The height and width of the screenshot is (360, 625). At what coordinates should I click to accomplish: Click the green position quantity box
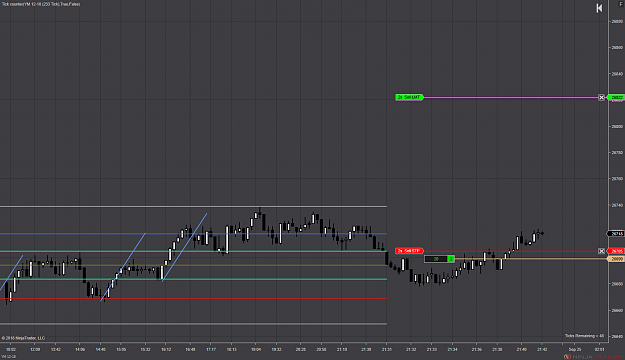pos(451,259)
